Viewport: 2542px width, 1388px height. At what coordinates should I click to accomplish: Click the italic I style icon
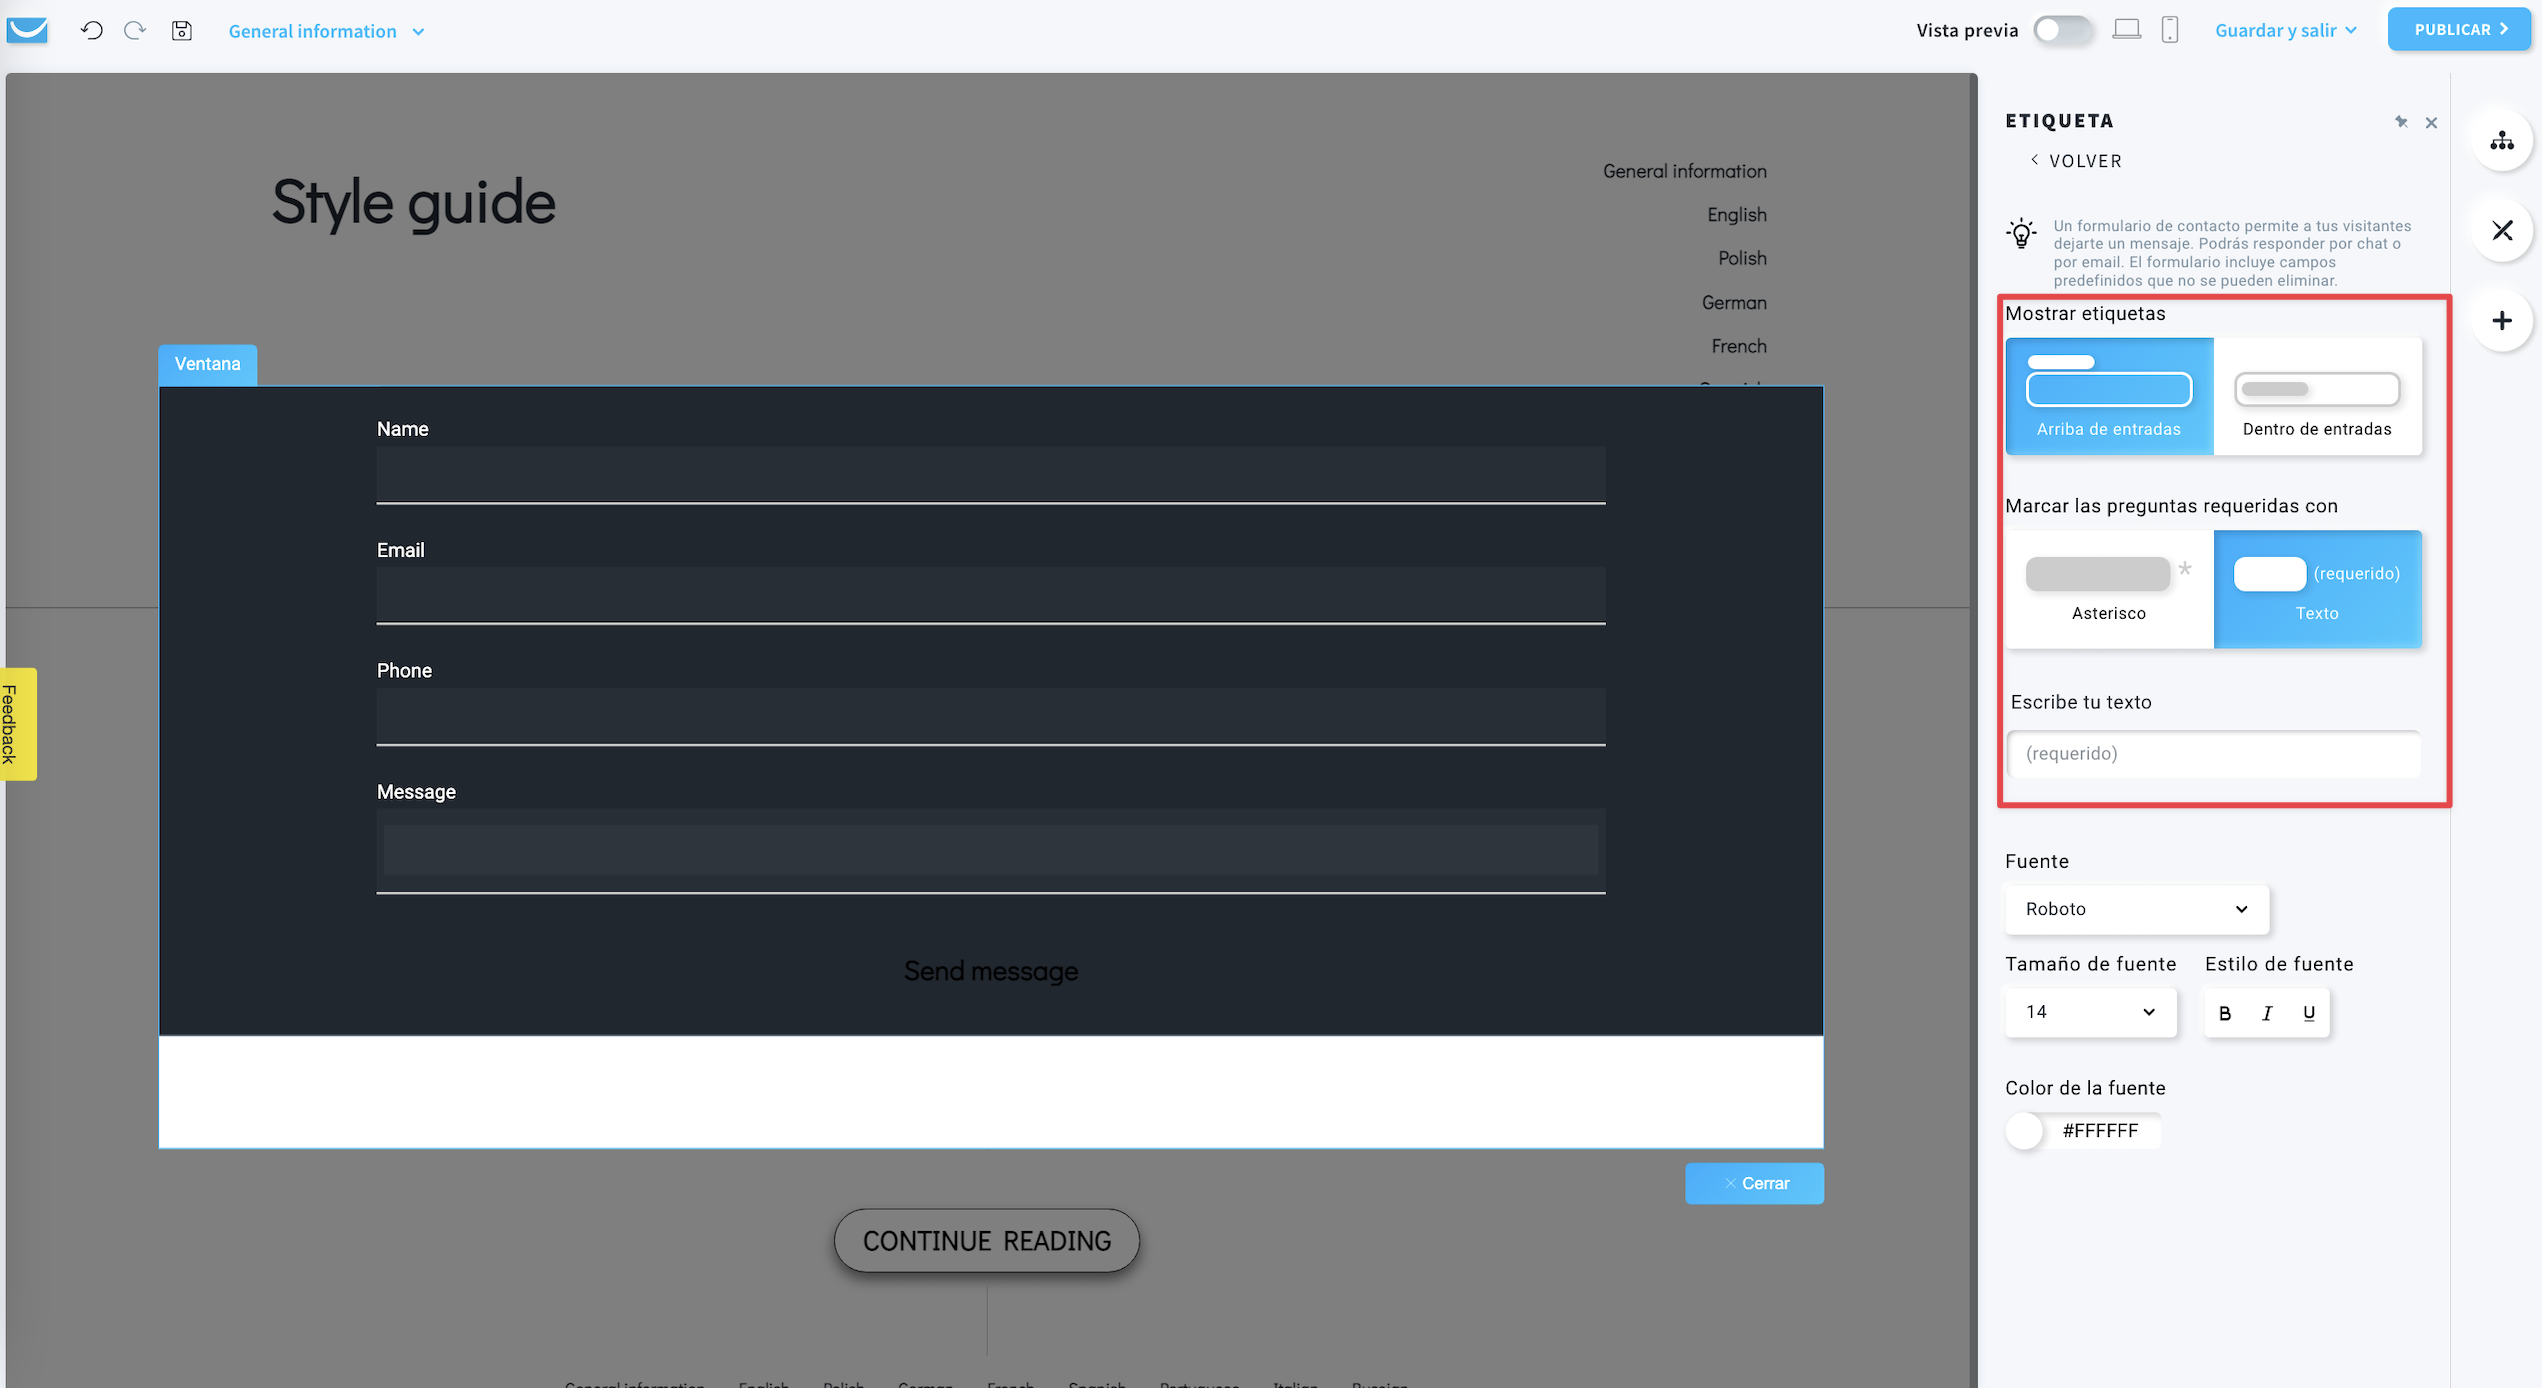pos(2267,1010)
